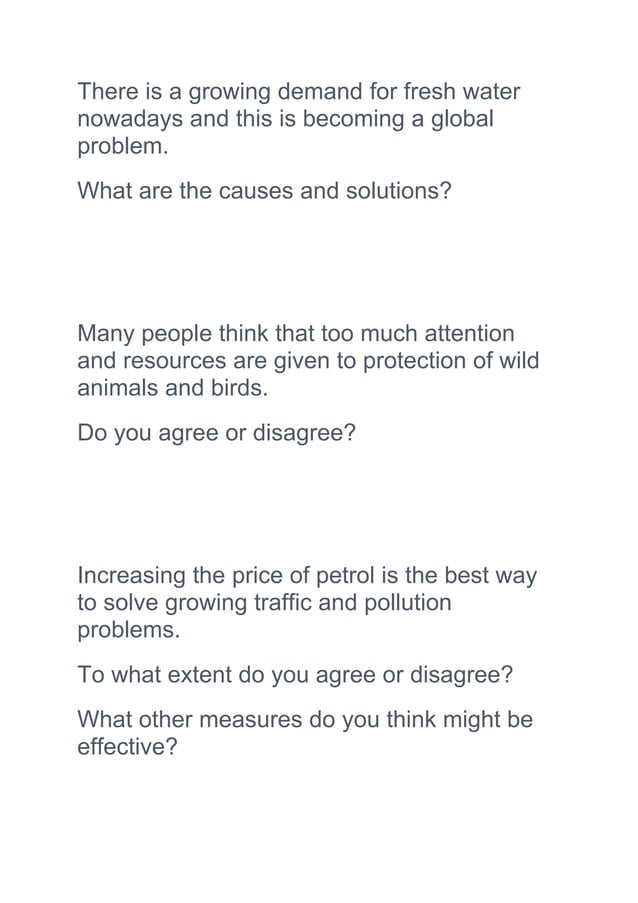
Task: Click the word 'global' in first paragraph
Action: pos(463,119)
